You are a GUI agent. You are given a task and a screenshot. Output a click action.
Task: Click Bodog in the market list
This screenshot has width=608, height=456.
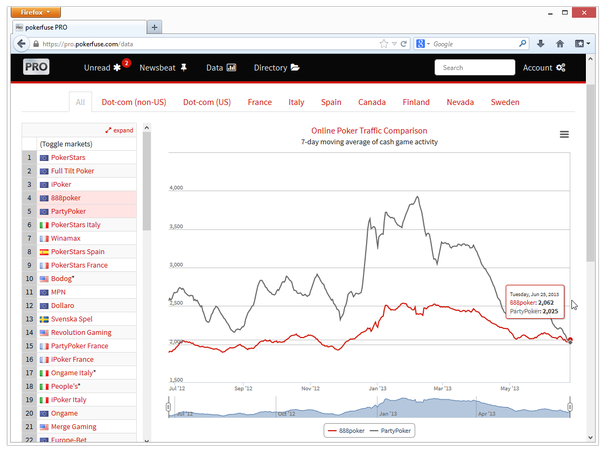[79, 279]
